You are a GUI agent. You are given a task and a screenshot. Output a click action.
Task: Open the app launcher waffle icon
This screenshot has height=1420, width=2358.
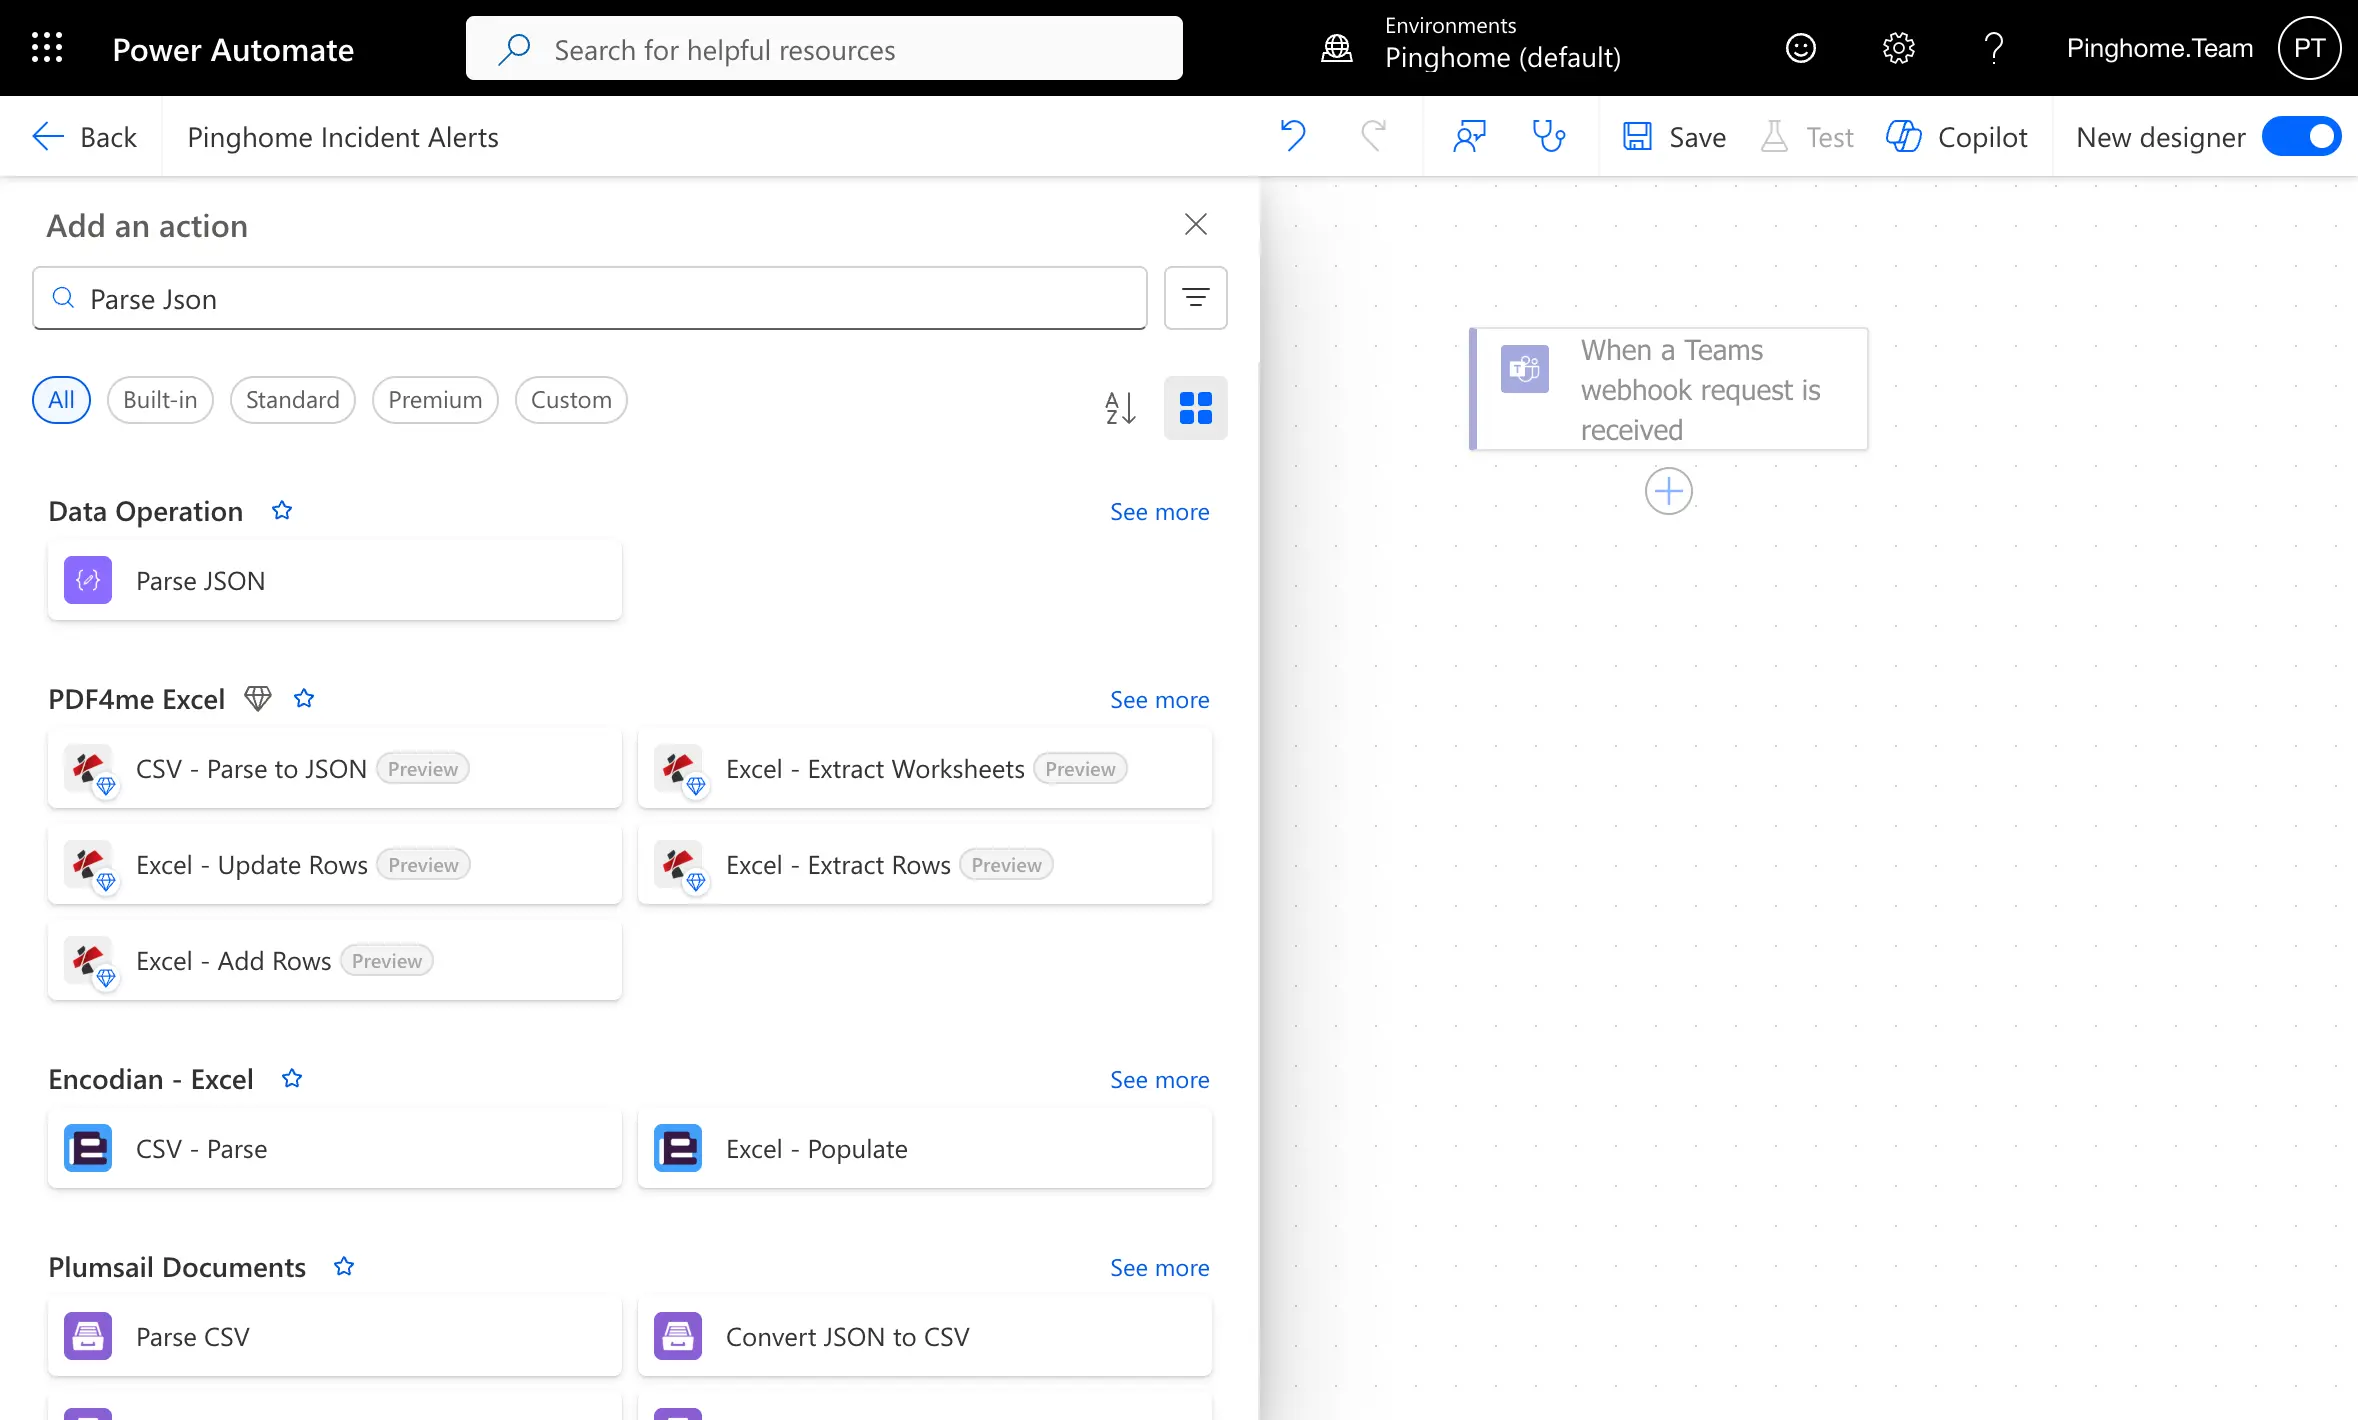[47, 48]
